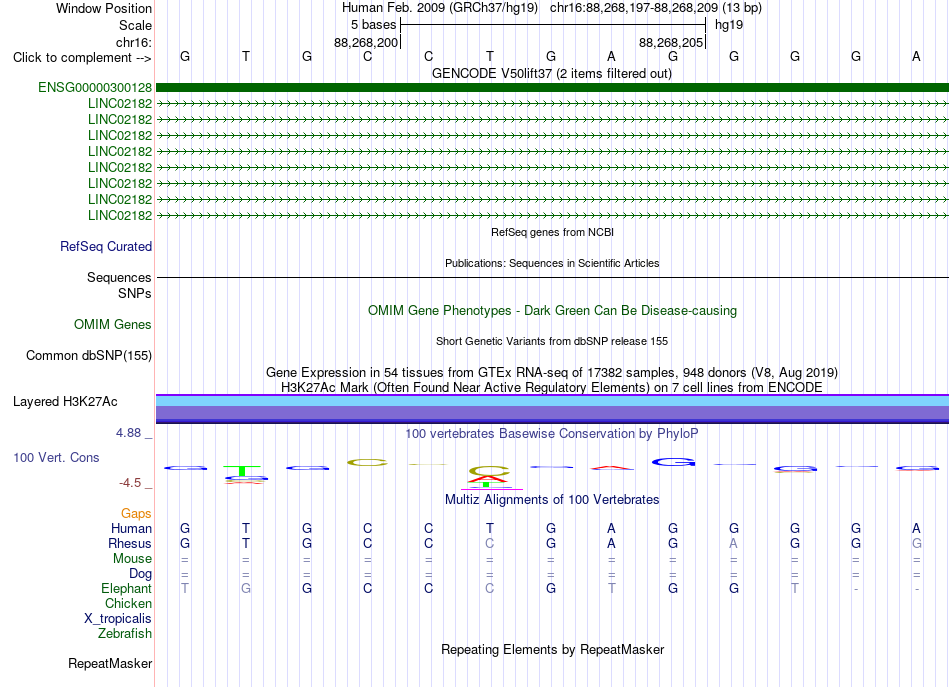
Task: Click the 88,268,205 ruler coordinate
Action: pos(671,42)
